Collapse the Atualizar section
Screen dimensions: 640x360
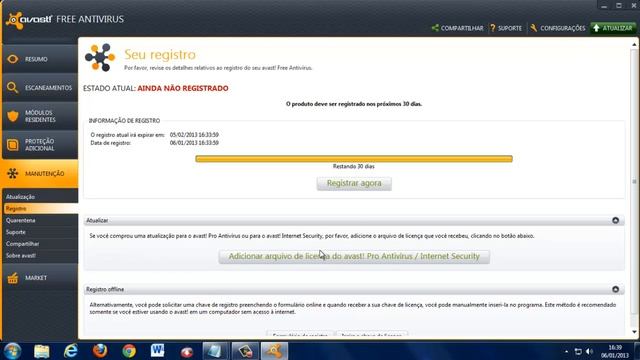[x=616, y=220]
